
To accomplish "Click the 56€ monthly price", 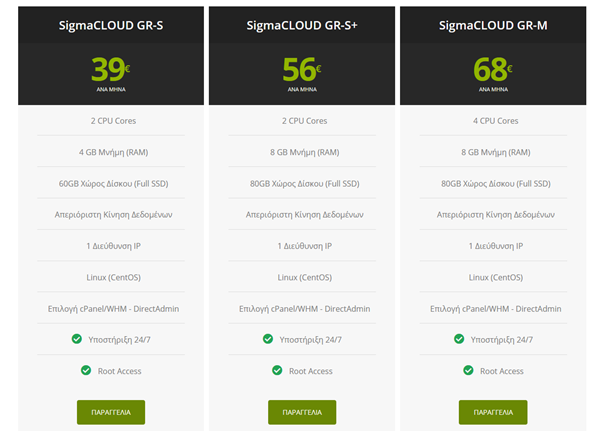I will pos(301,69).
